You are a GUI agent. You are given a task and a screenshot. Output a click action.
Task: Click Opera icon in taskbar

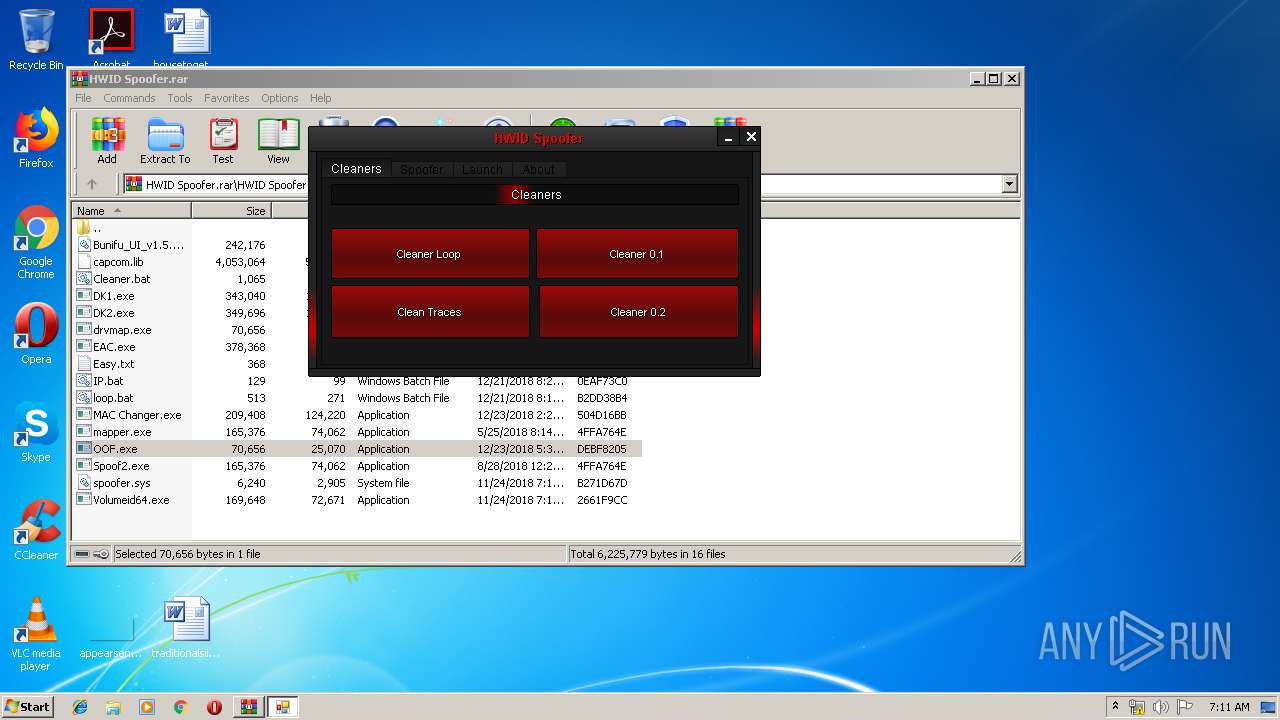click(214, 707)
